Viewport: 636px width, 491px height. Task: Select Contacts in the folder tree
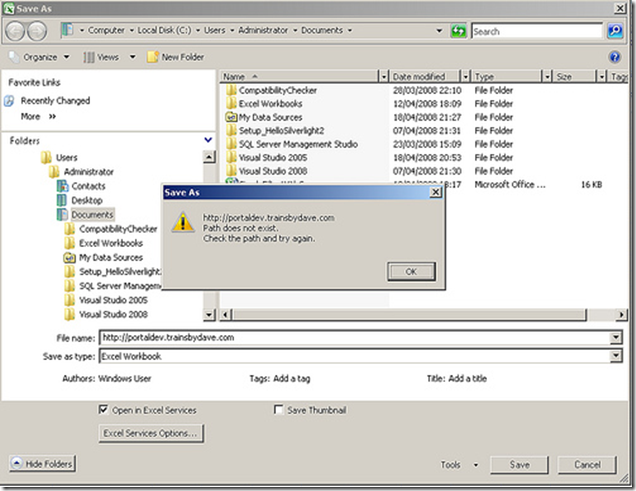point(88,186)
